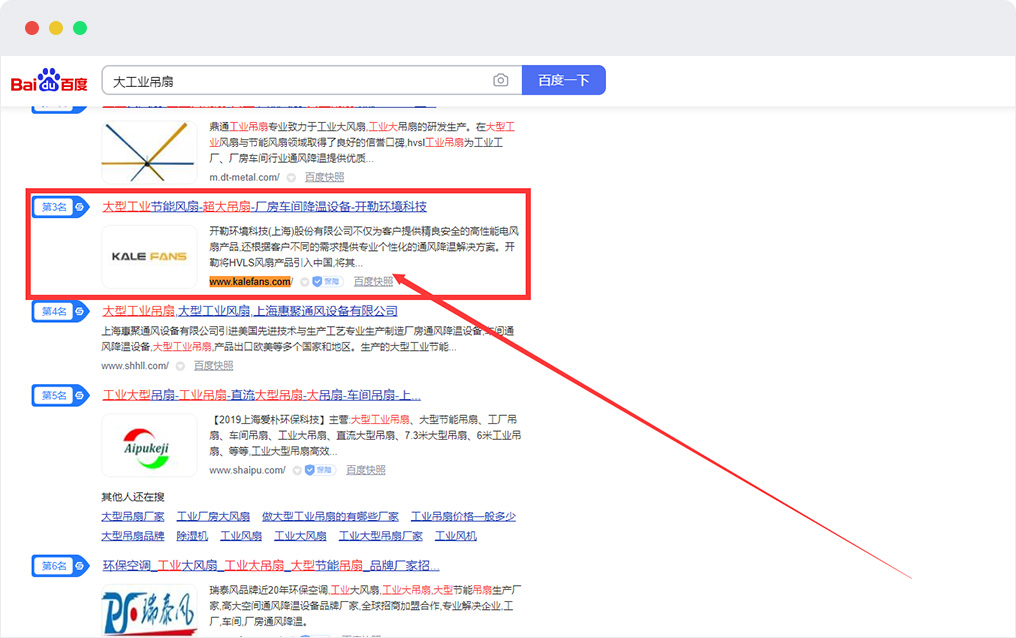
Task: Search related term 大型吊扇厂家
Action: click(133, 517)
